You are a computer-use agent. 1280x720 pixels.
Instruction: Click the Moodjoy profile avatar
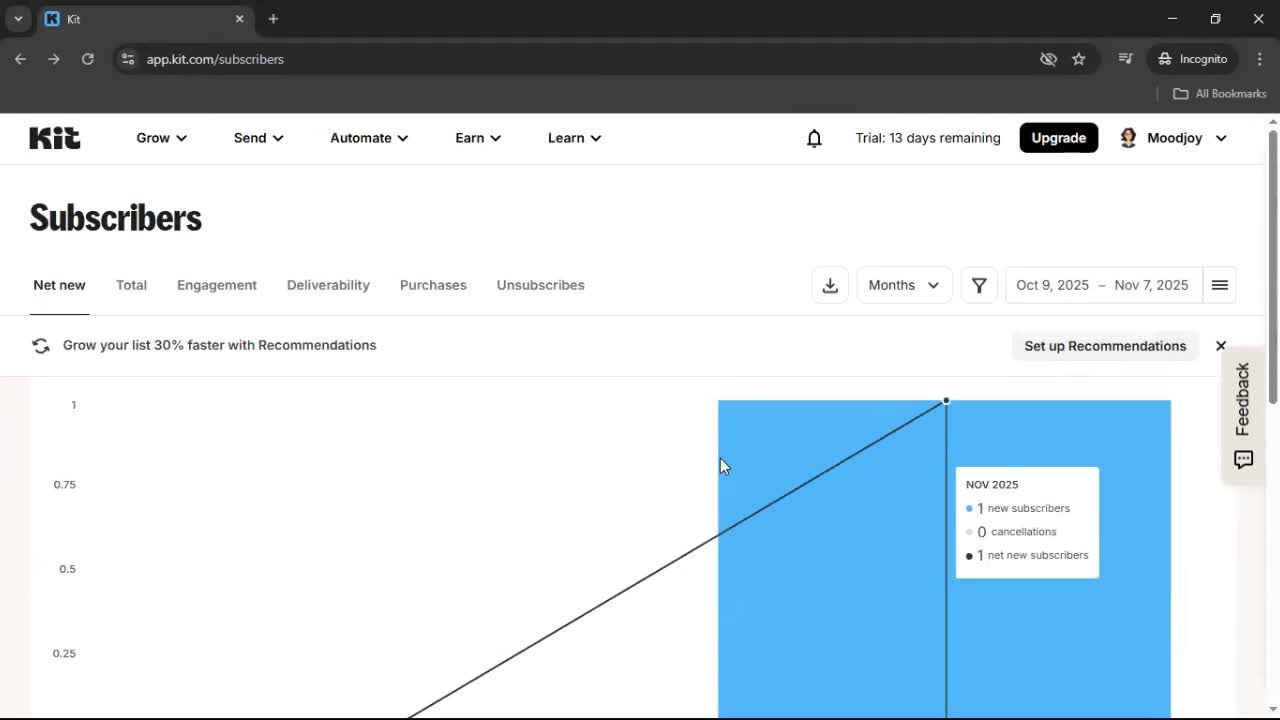(1128, 138)
